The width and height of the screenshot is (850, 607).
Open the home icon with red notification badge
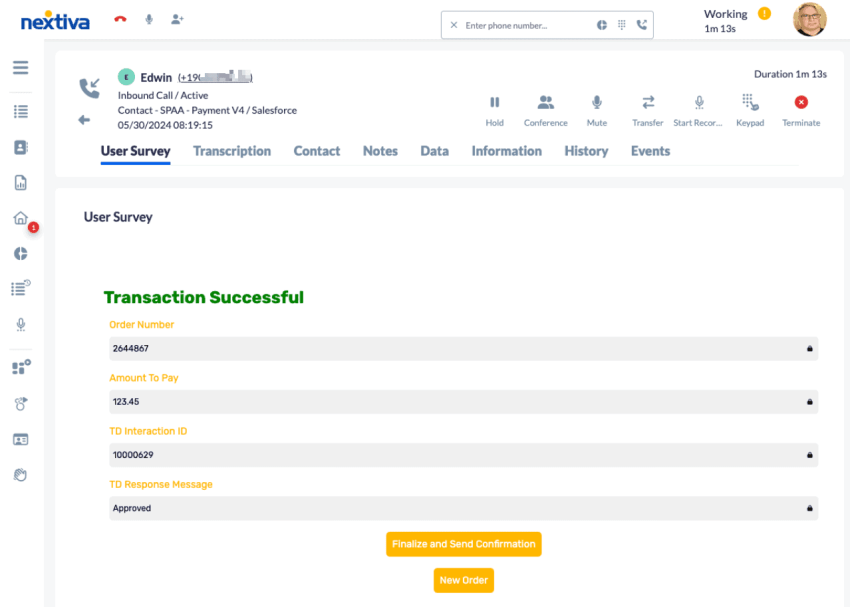[20, 217]
